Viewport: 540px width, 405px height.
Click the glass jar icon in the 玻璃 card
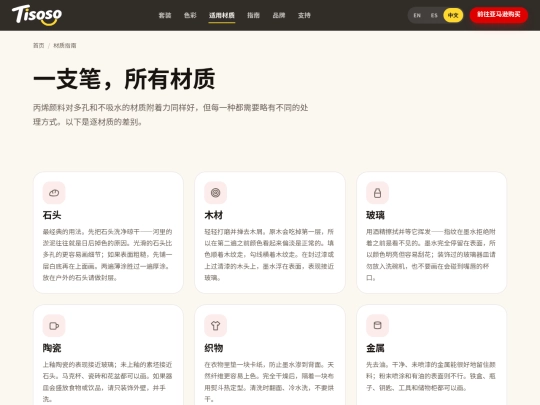(x=377, y=193)
